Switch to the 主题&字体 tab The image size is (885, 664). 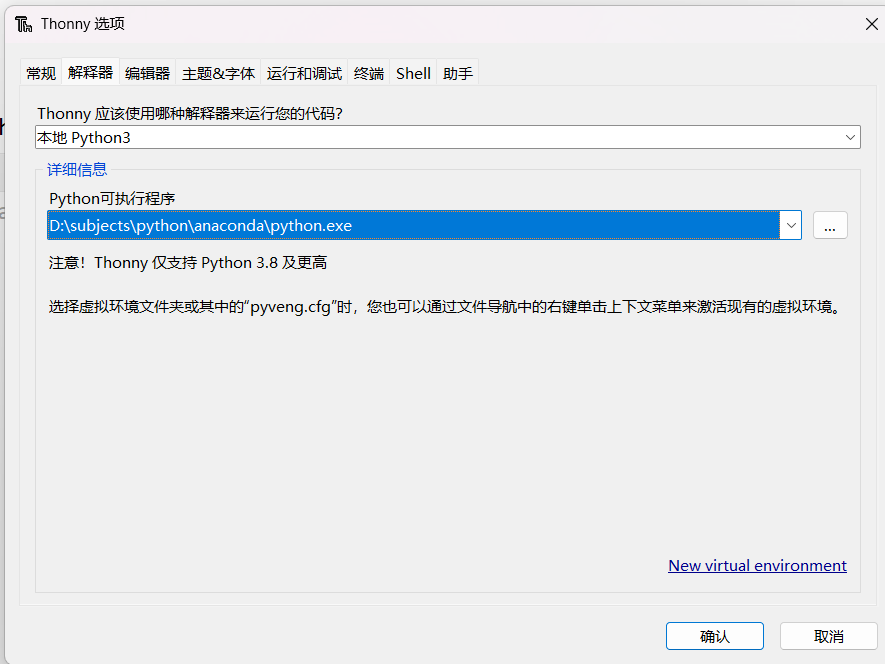tap(218, 73)
